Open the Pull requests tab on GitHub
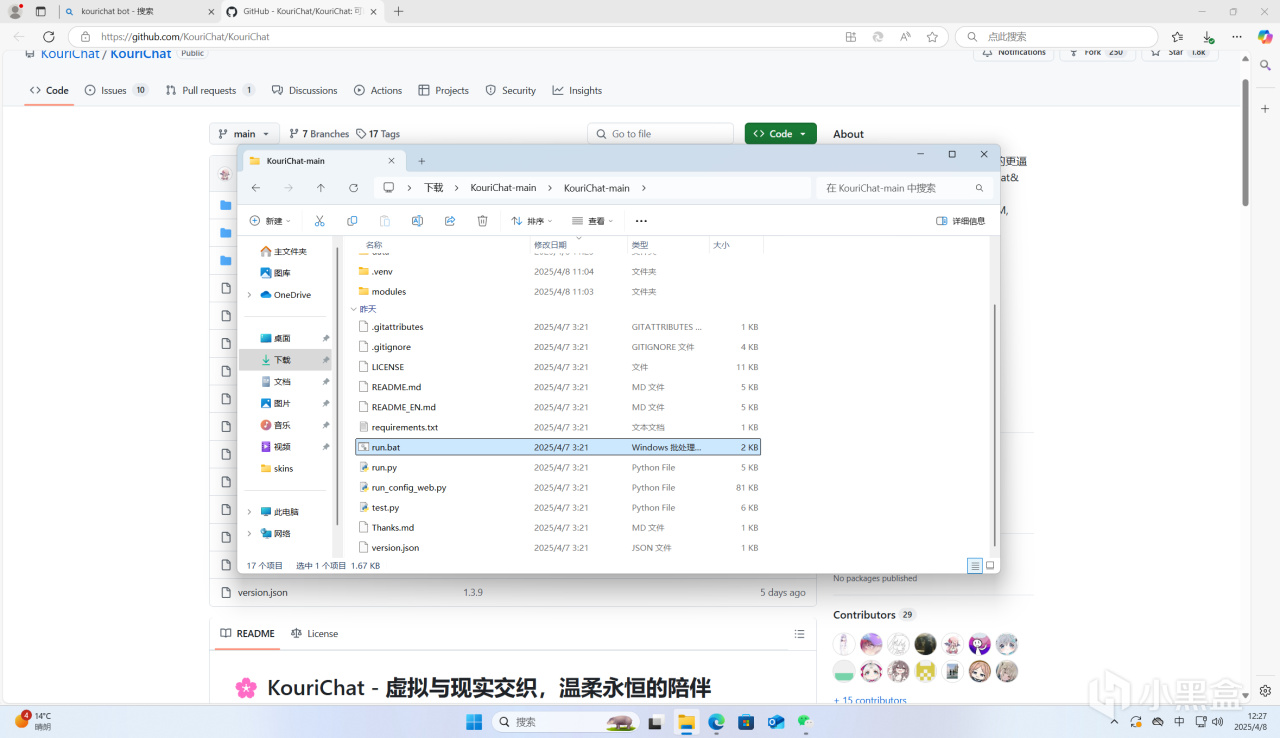Image resolution: width=1280 pixels, height=738 pixels. click(210, 90)
